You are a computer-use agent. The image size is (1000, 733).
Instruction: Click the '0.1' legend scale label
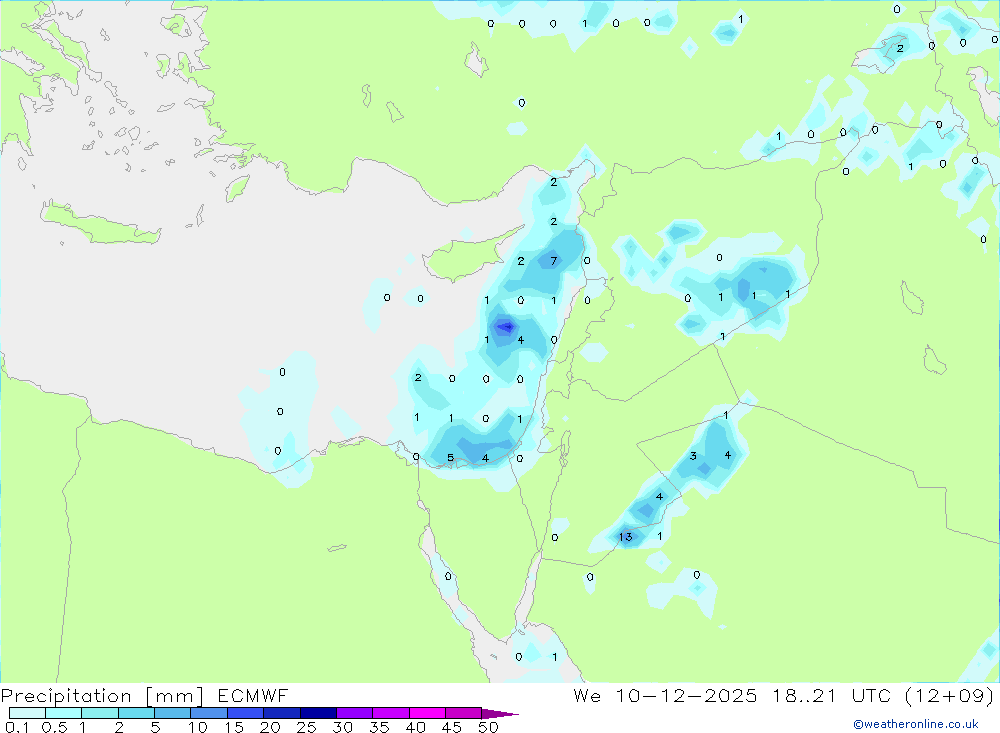[17, 727]
